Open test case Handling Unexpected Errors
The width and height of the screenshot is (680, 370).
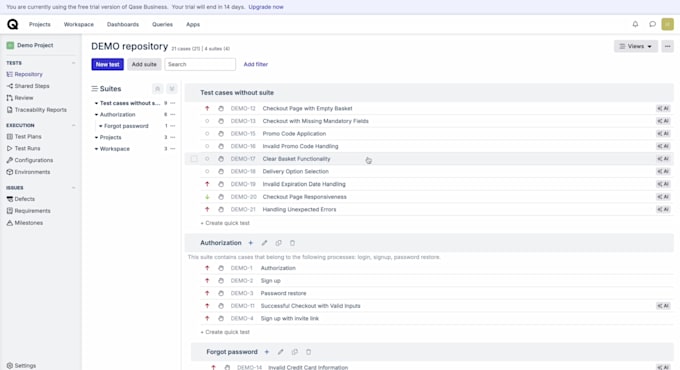pos(299,210)
